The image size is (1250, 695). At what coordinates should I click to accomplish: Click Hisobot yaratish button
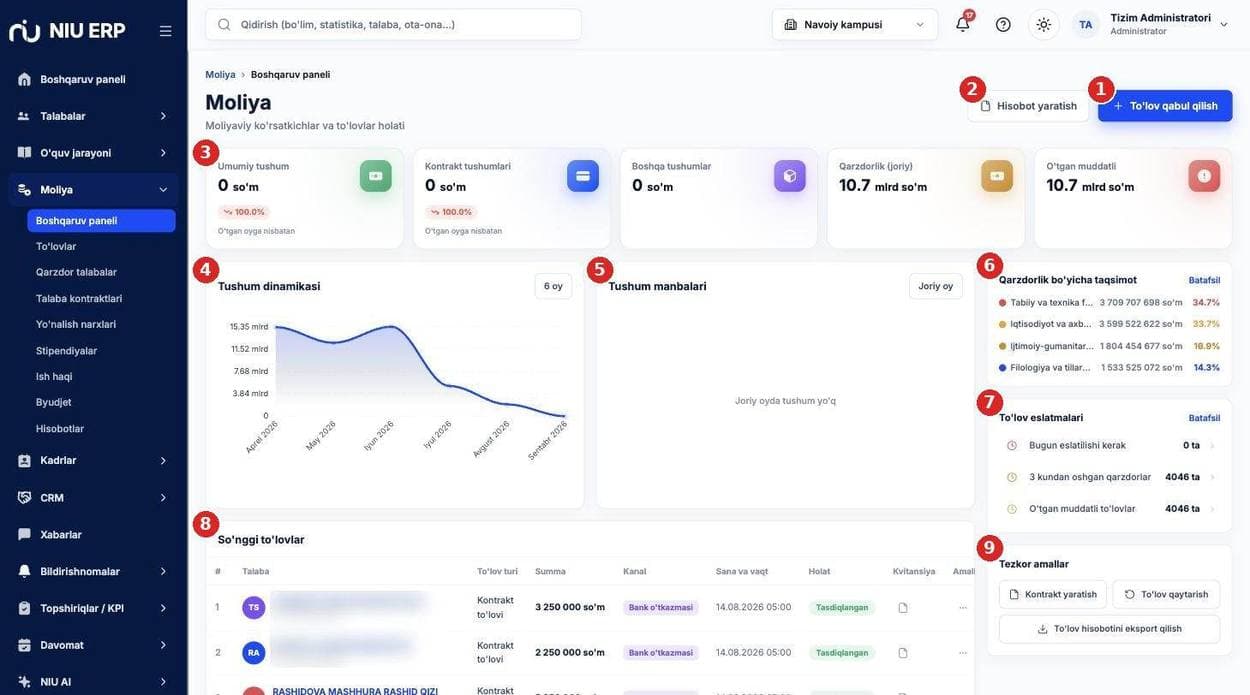(1028, 106)
